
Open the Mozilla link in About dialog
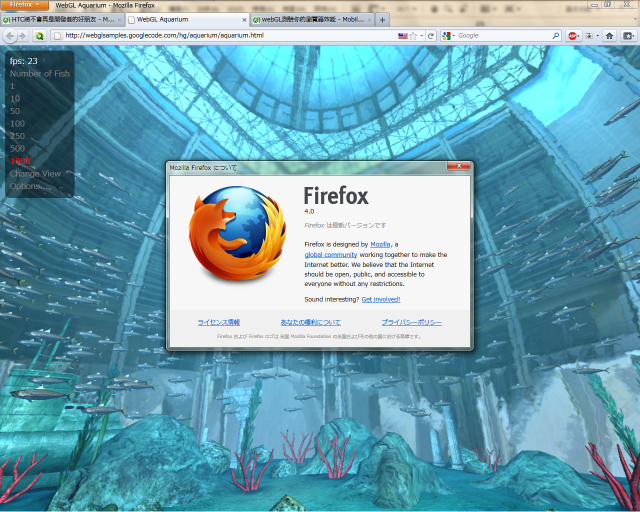pyautogui.click(x=380, y=244)
